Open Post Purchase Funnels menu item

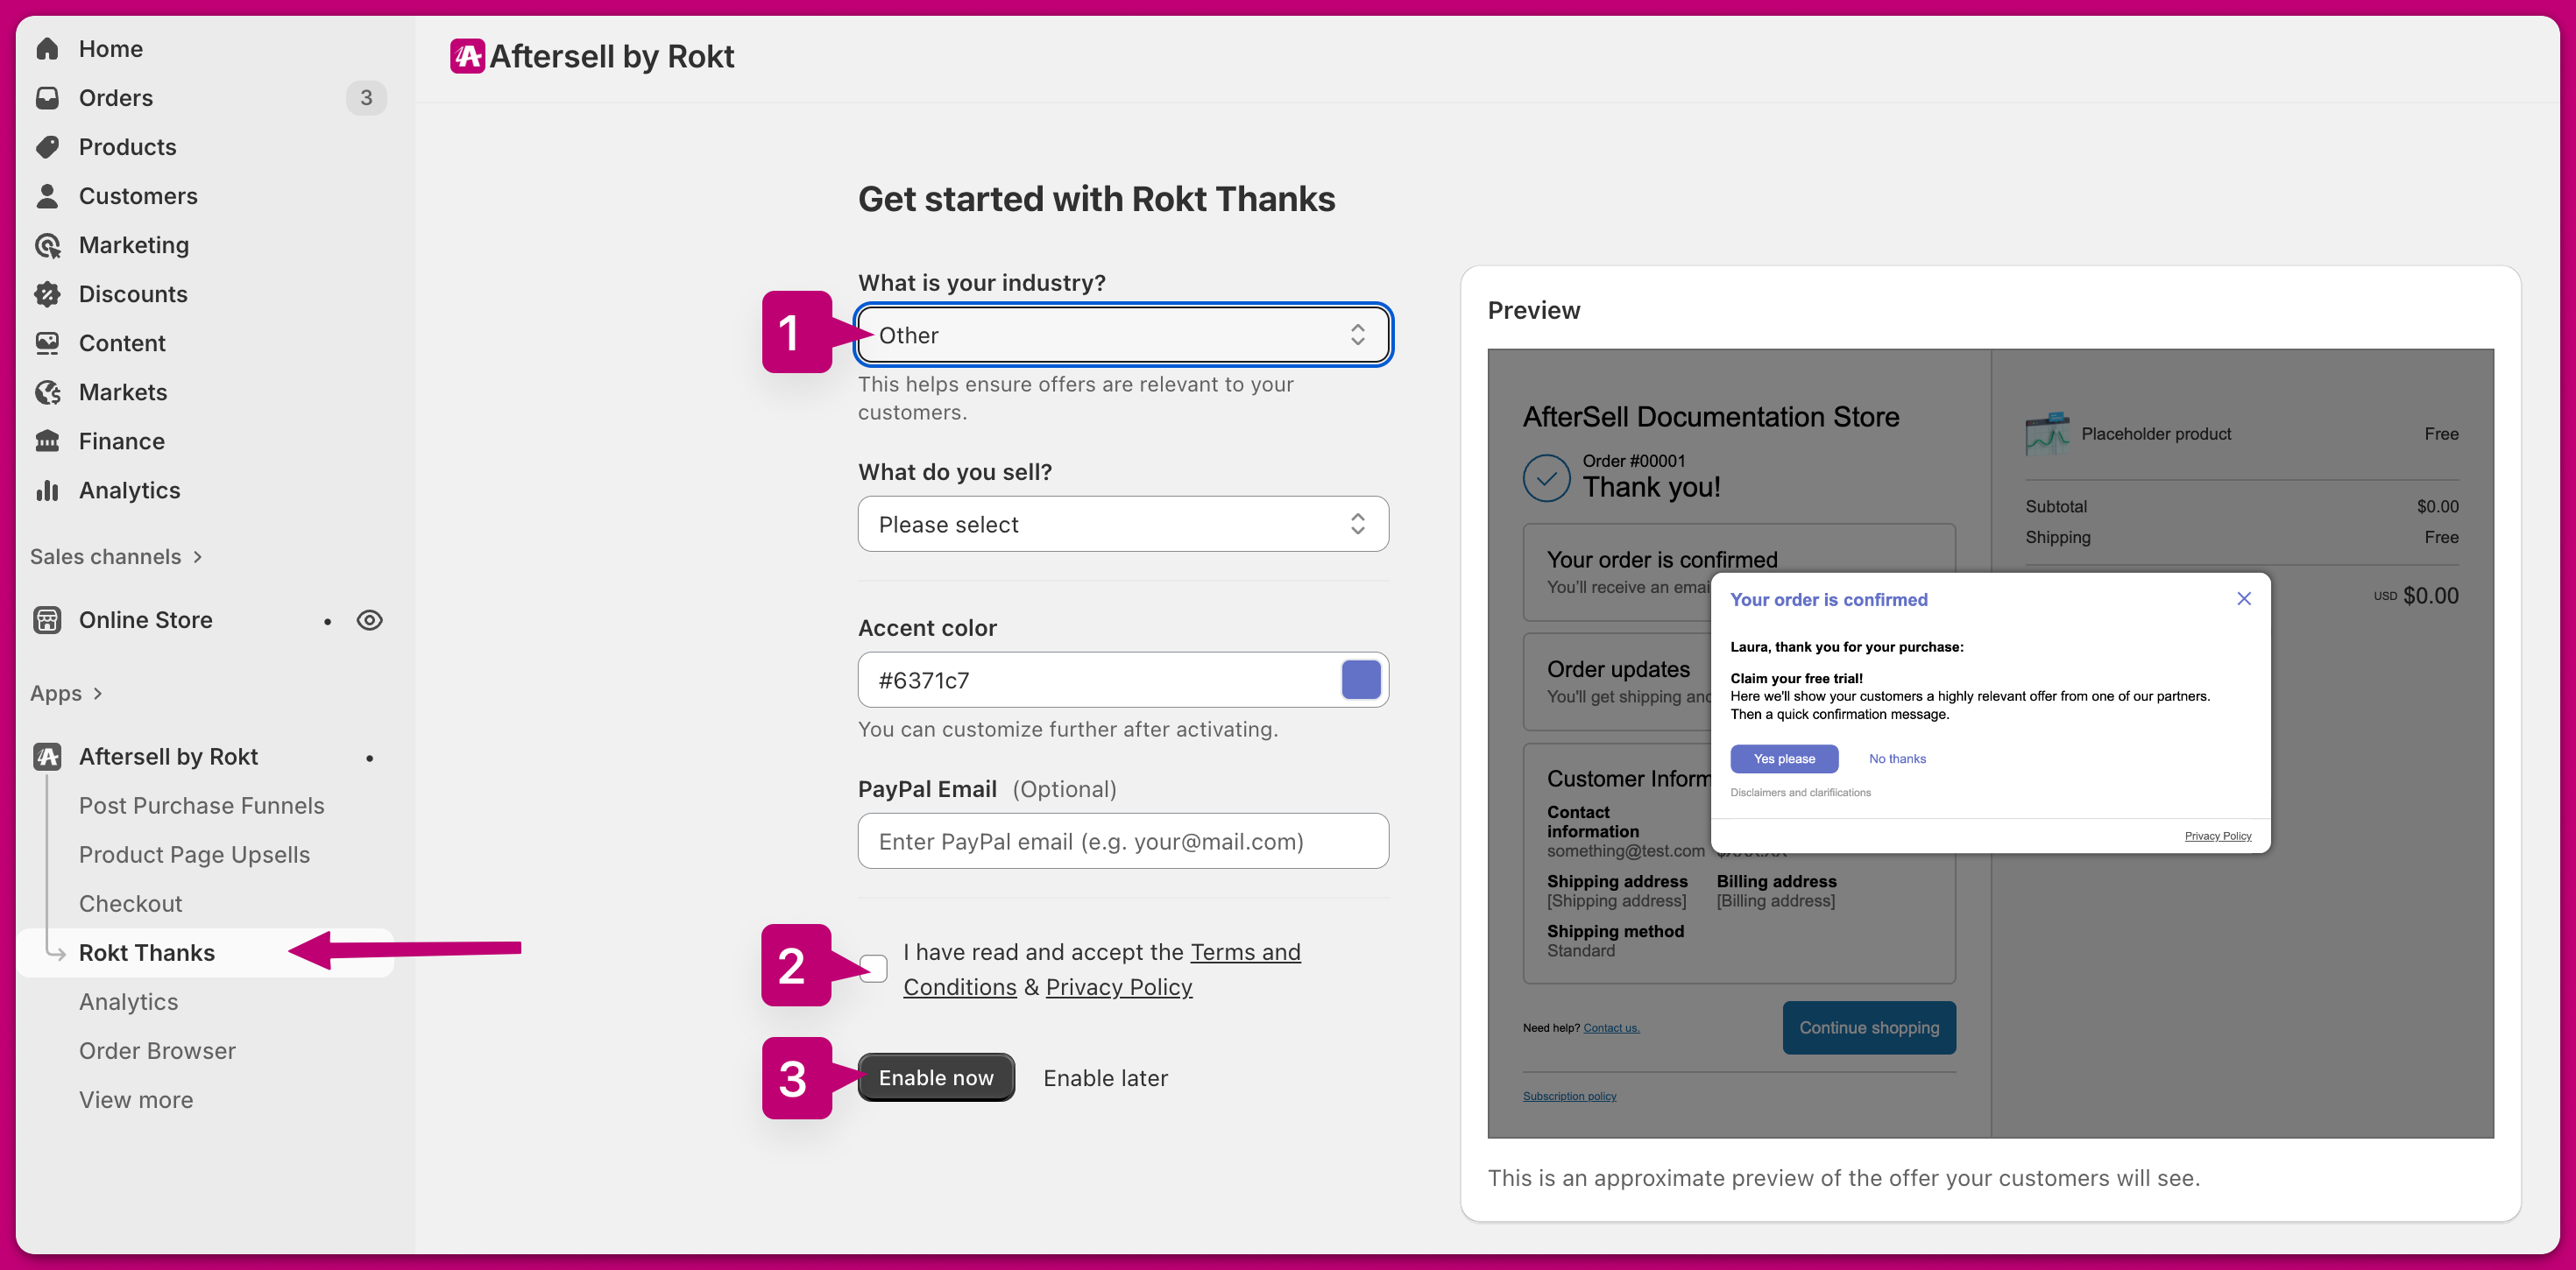point(201,806)
